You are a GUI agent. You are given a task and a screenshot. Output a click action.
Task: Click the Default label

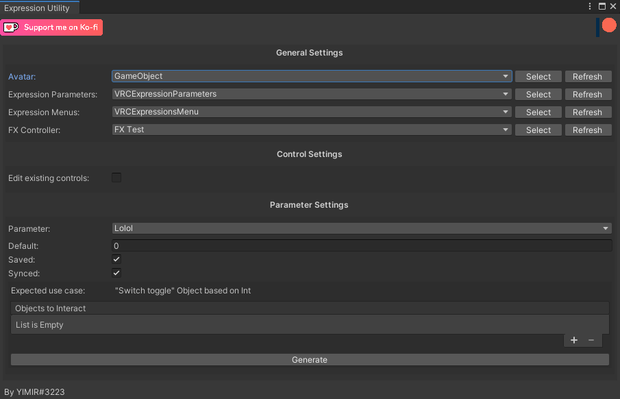point(23,246)
